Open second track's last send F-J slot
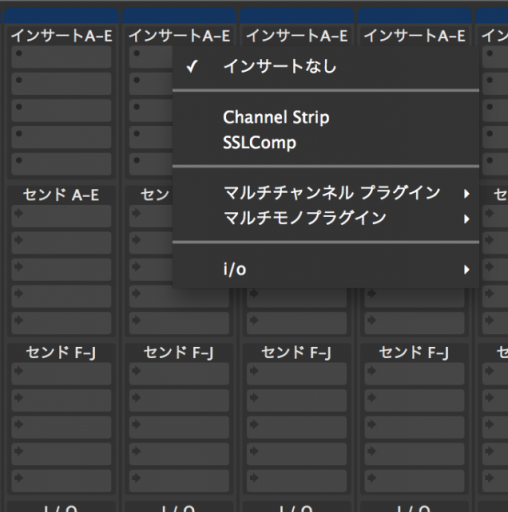This screenshot has height=512, width=508. click(179, 481)
